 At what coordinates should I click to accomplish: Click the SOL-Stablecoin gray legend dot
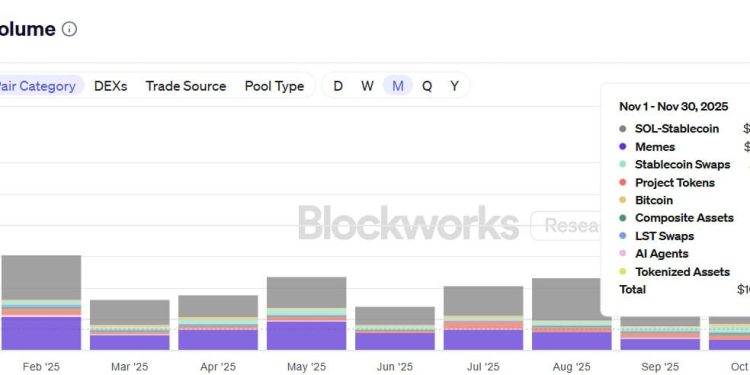tap(622, 129)
